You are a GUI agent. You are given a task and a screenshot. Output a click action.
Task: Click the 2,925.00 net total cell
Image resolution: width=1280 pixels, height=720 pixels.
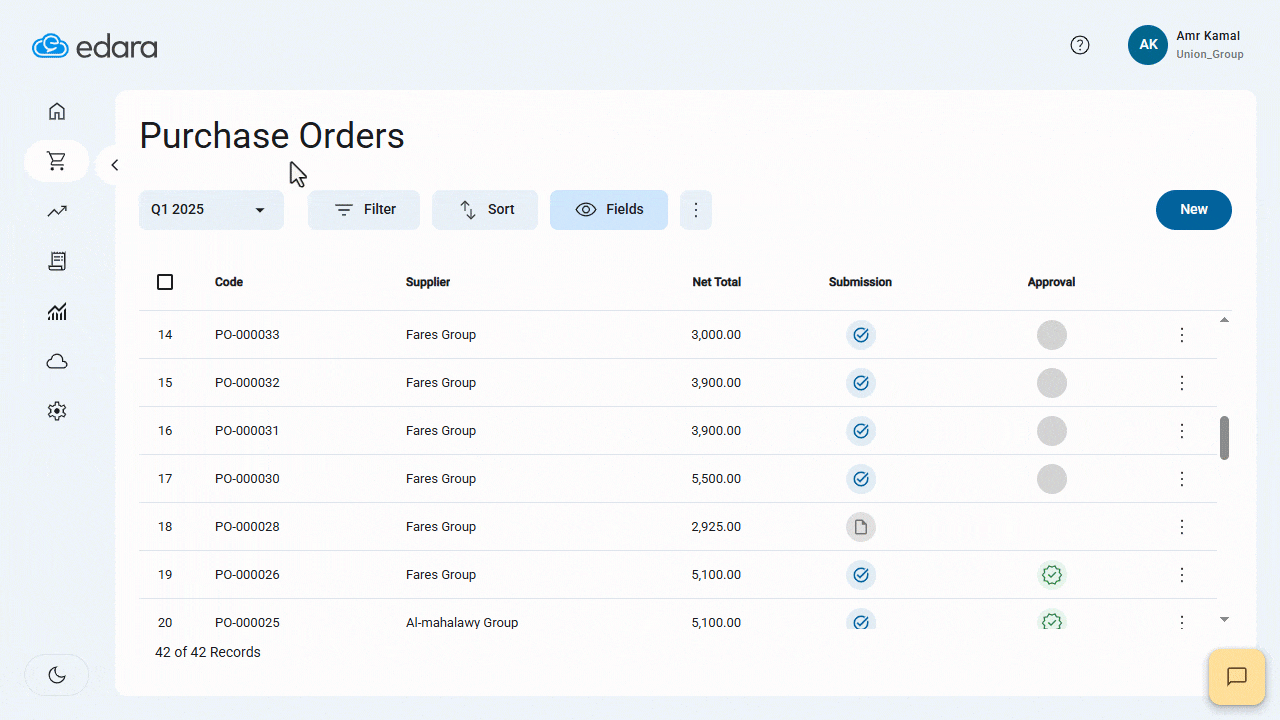[x=716, y=527]
